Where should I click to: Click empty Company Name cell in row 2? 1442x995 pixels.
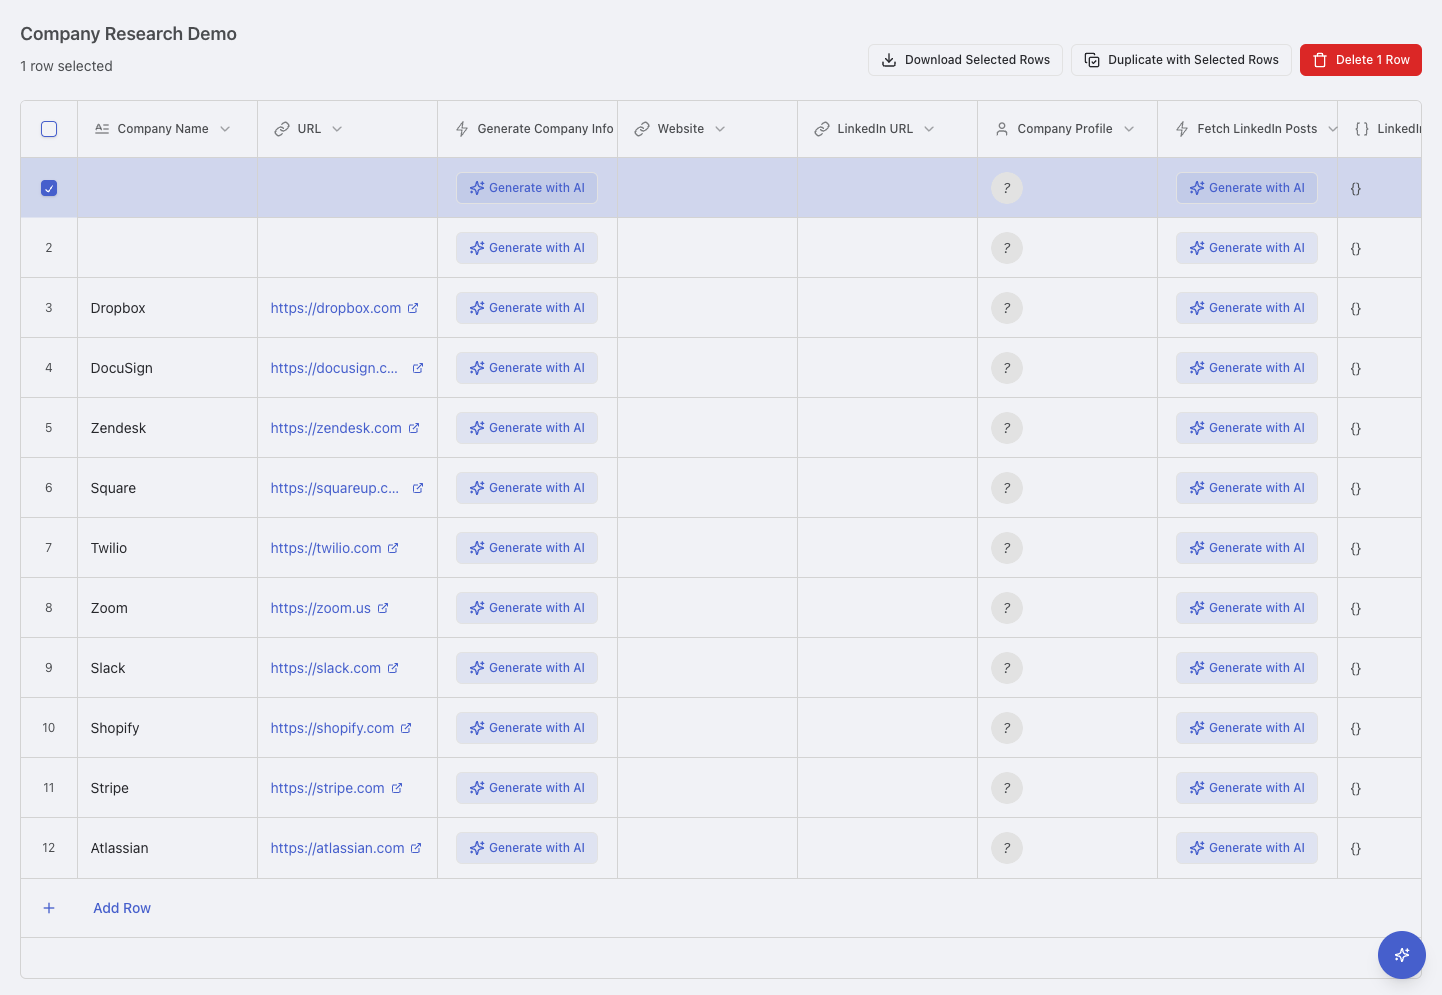click(168, 248)
